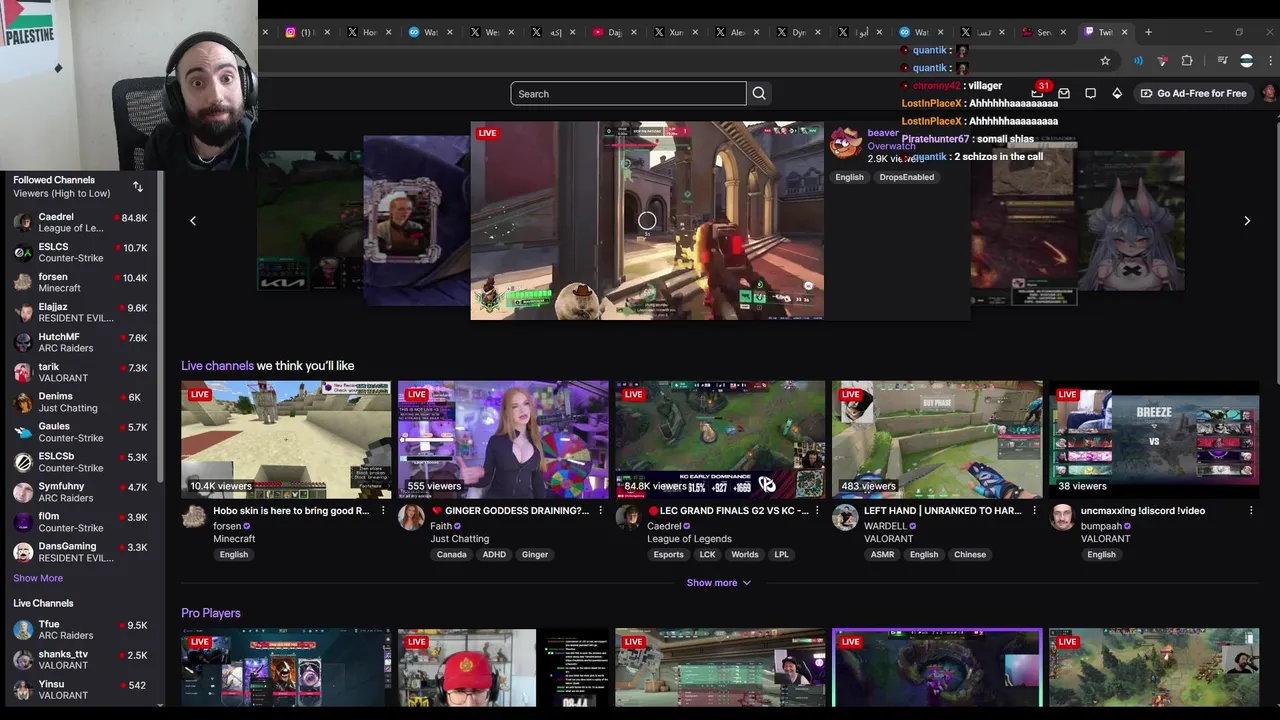Image resolution: width=1280 pixels, height=720 pixels.
Task: Expand followed channels with Show More
Action: pyautogui.click(x=38, y=578)
